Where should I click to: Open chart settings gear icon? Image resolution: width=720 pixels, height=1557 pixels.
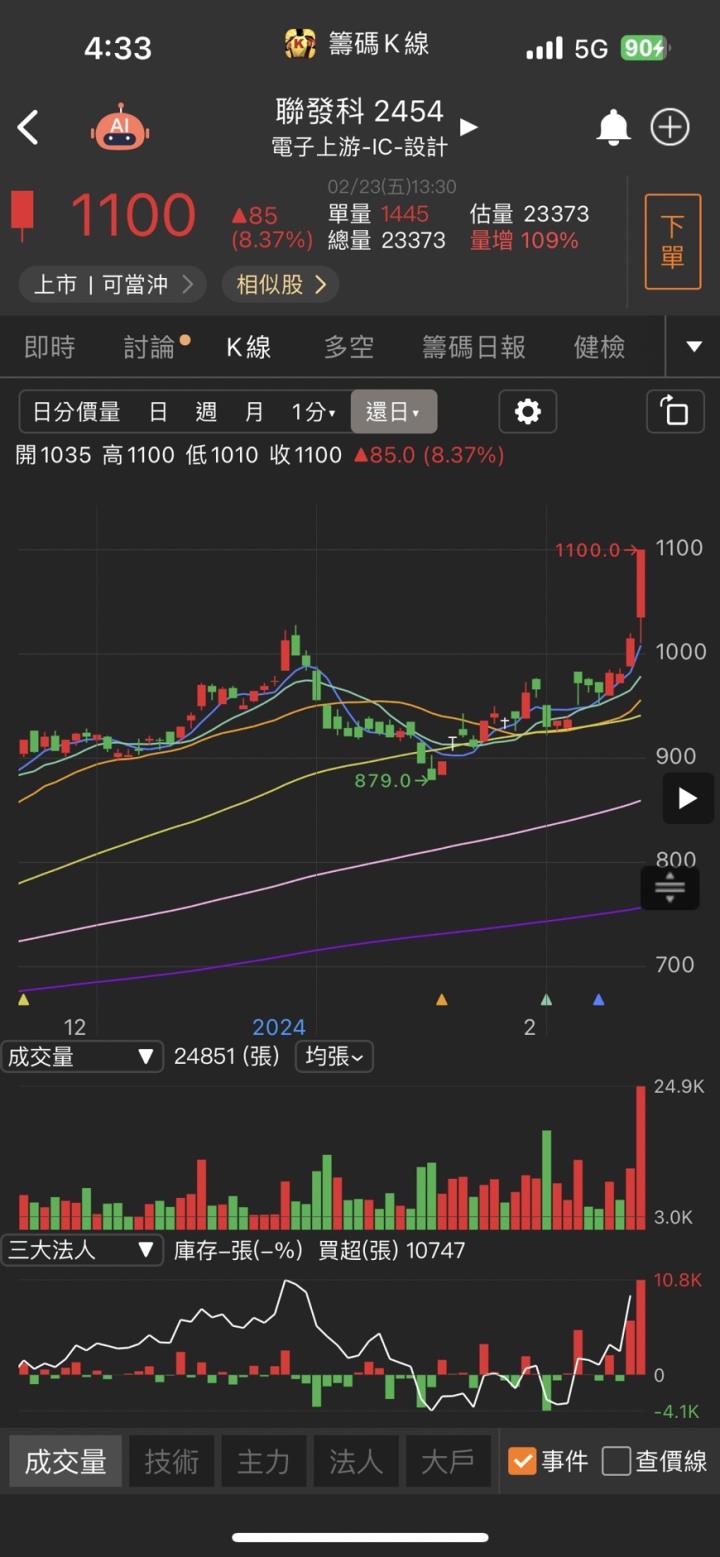click(527, 411)
